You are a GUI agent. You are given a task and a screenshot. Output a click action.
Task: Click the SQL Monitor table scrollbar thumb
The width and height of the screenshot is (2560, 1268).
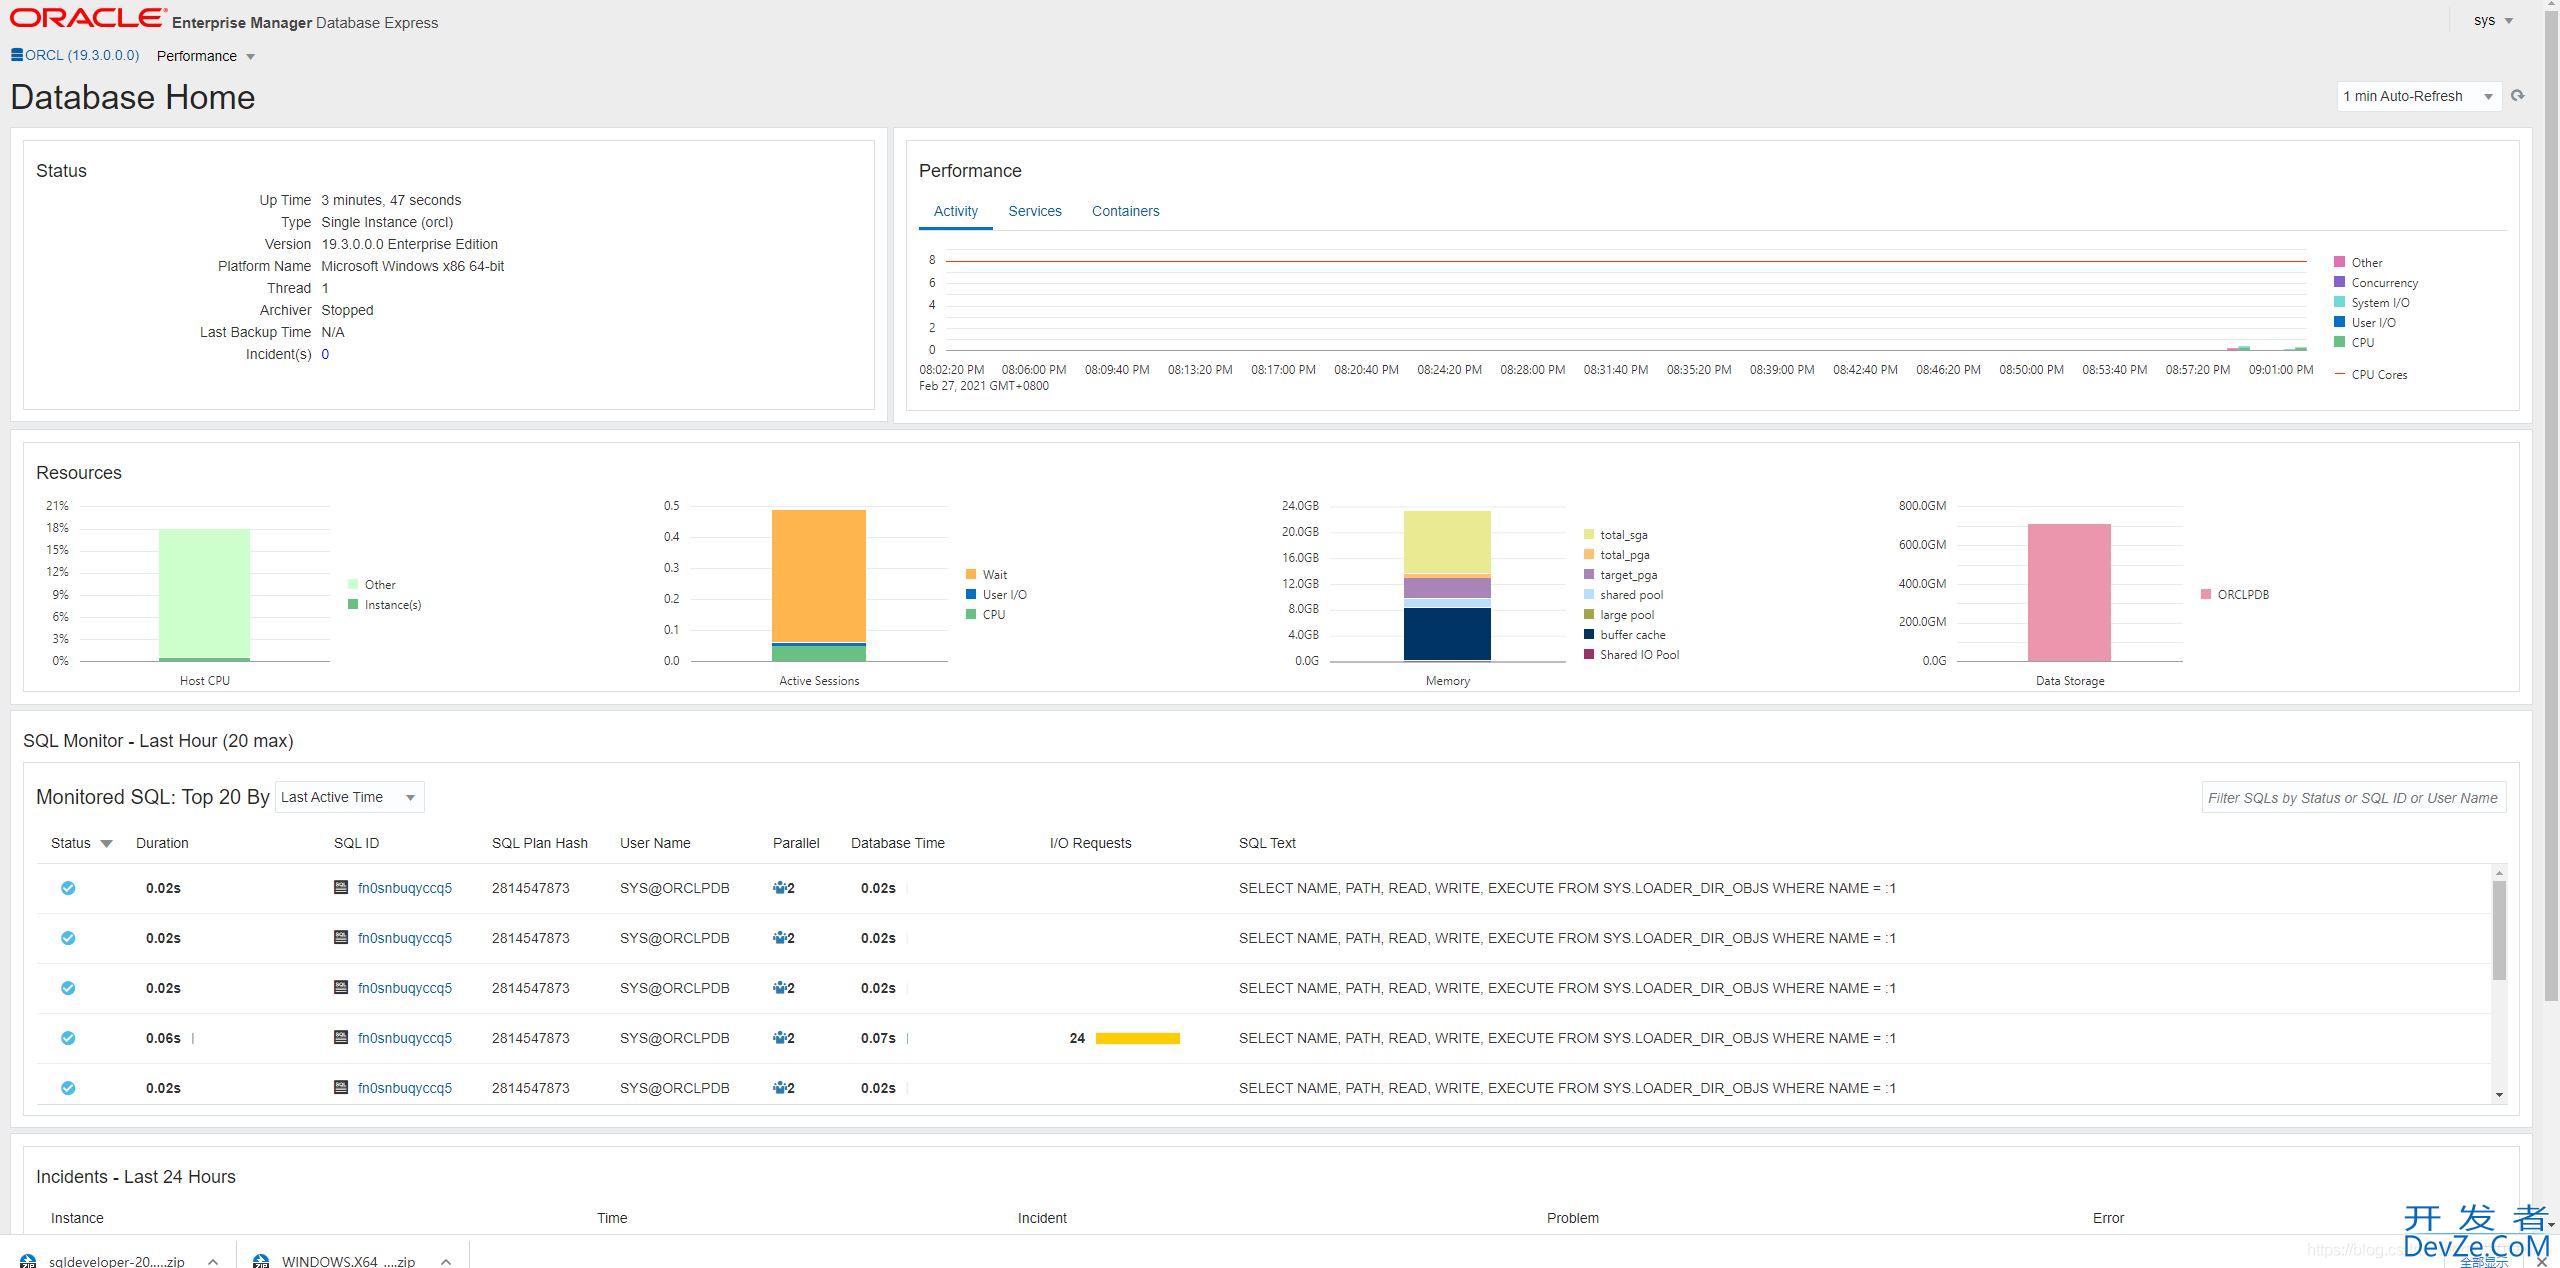click(x=2499, y=930)
